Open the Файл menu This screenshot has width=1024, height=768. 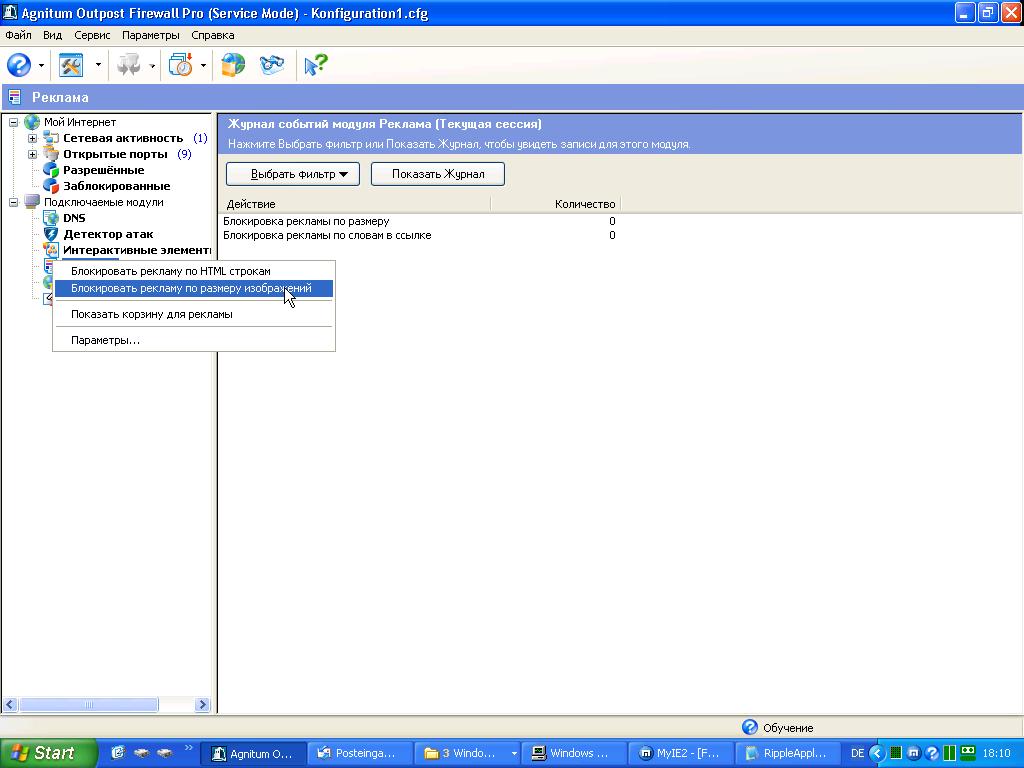18,35
